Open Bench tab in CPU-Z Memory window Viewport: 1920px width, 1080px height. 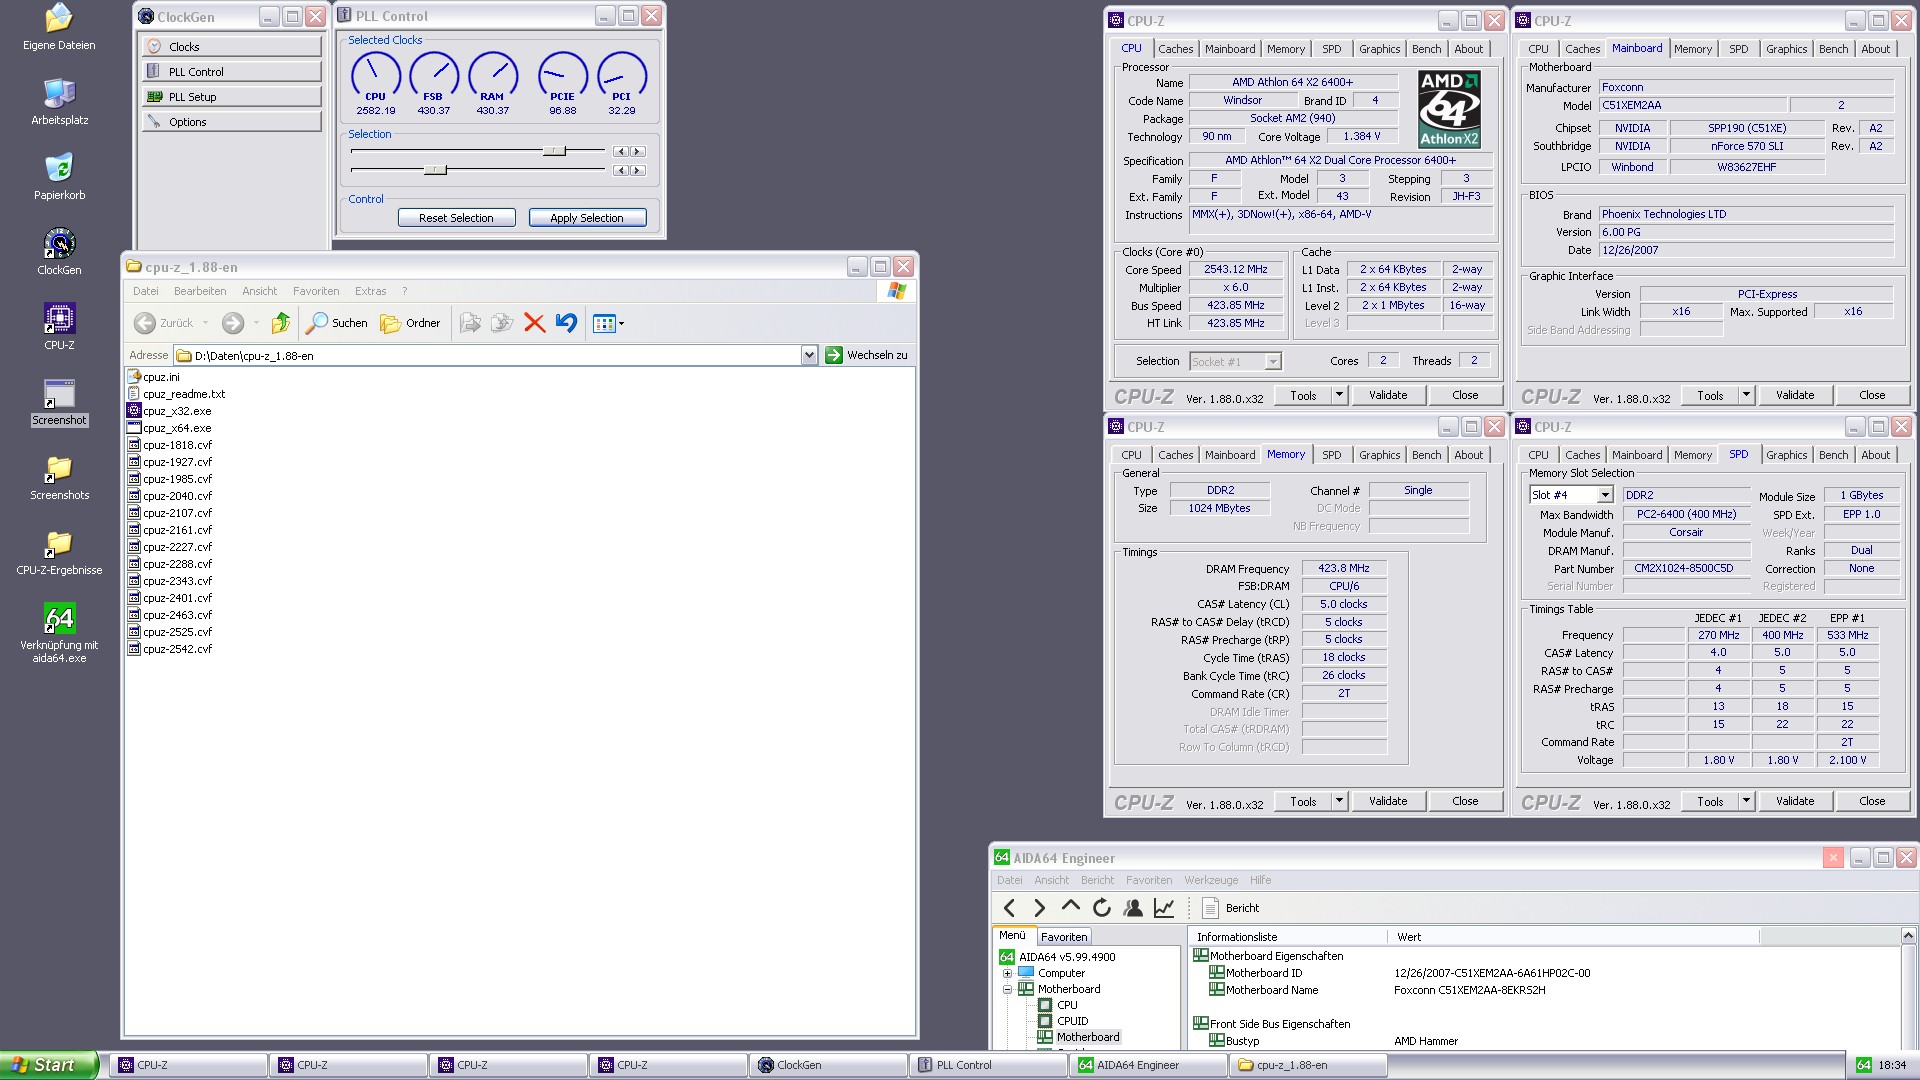pos(1426,455)
